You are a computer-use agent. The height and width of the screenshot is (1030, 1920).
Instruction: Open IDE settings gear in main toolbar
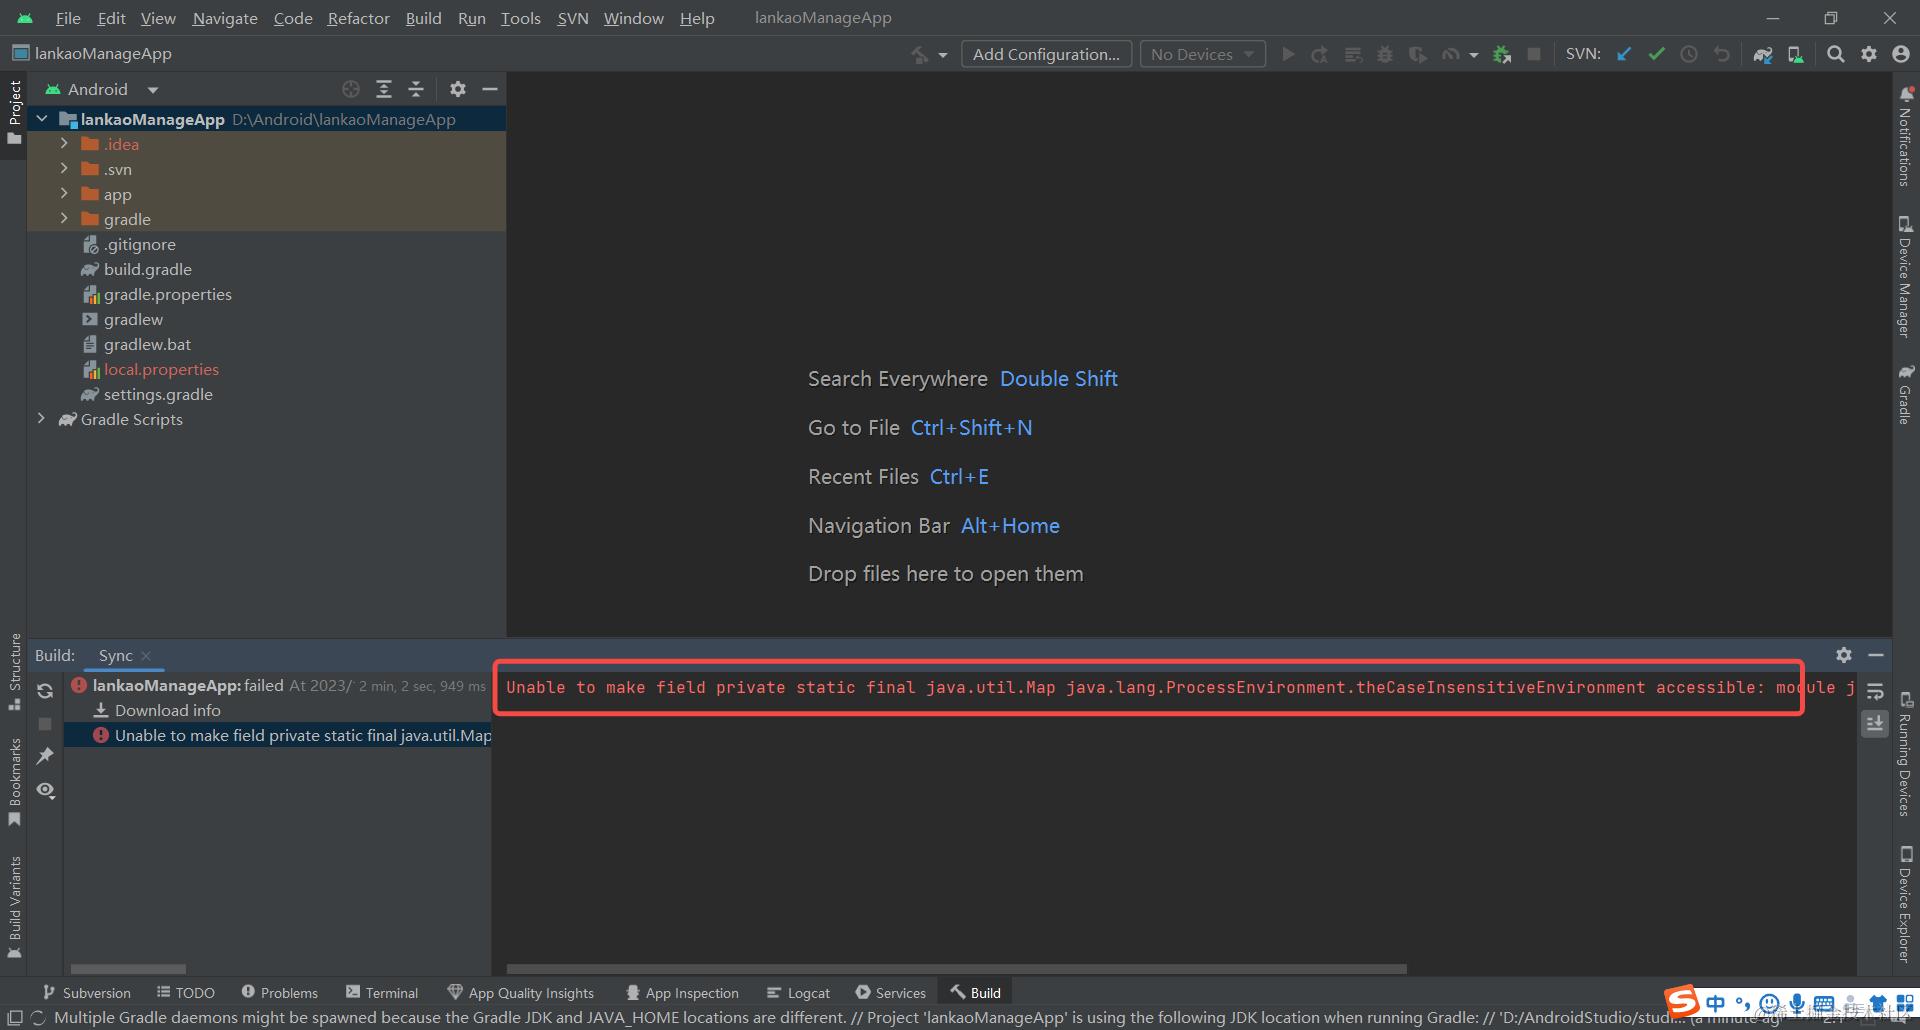[1869, 55]
